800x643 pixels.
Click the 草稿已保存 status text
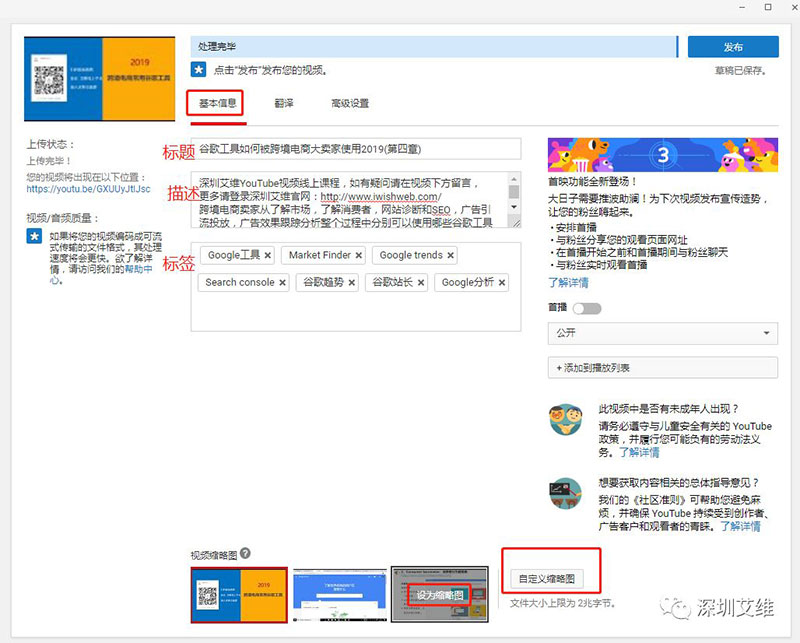coord(740,71)
